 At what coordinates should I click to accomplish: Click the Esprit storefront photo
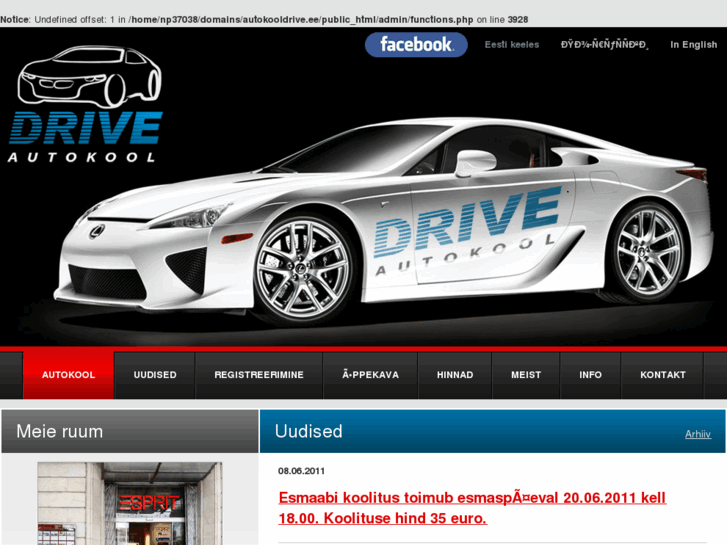pos(130,503)
